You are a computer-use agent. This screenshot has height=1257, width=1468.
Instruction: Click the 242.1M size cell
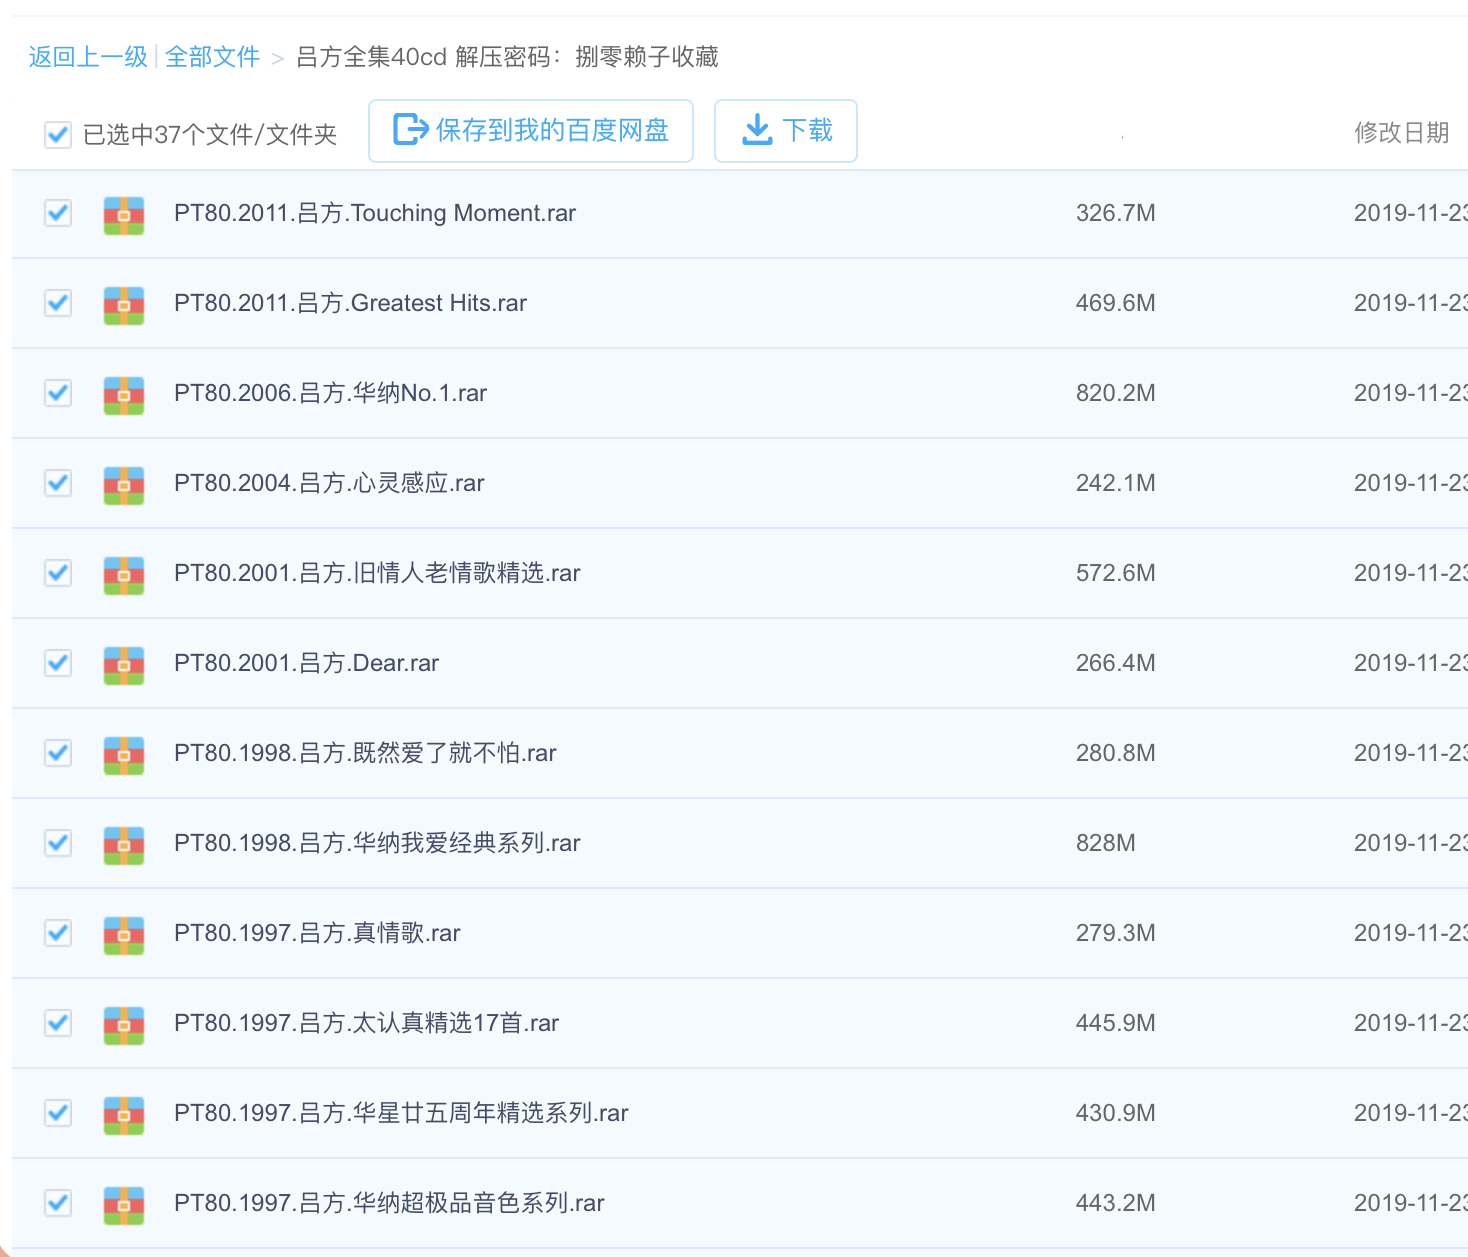click(1115, 483)
